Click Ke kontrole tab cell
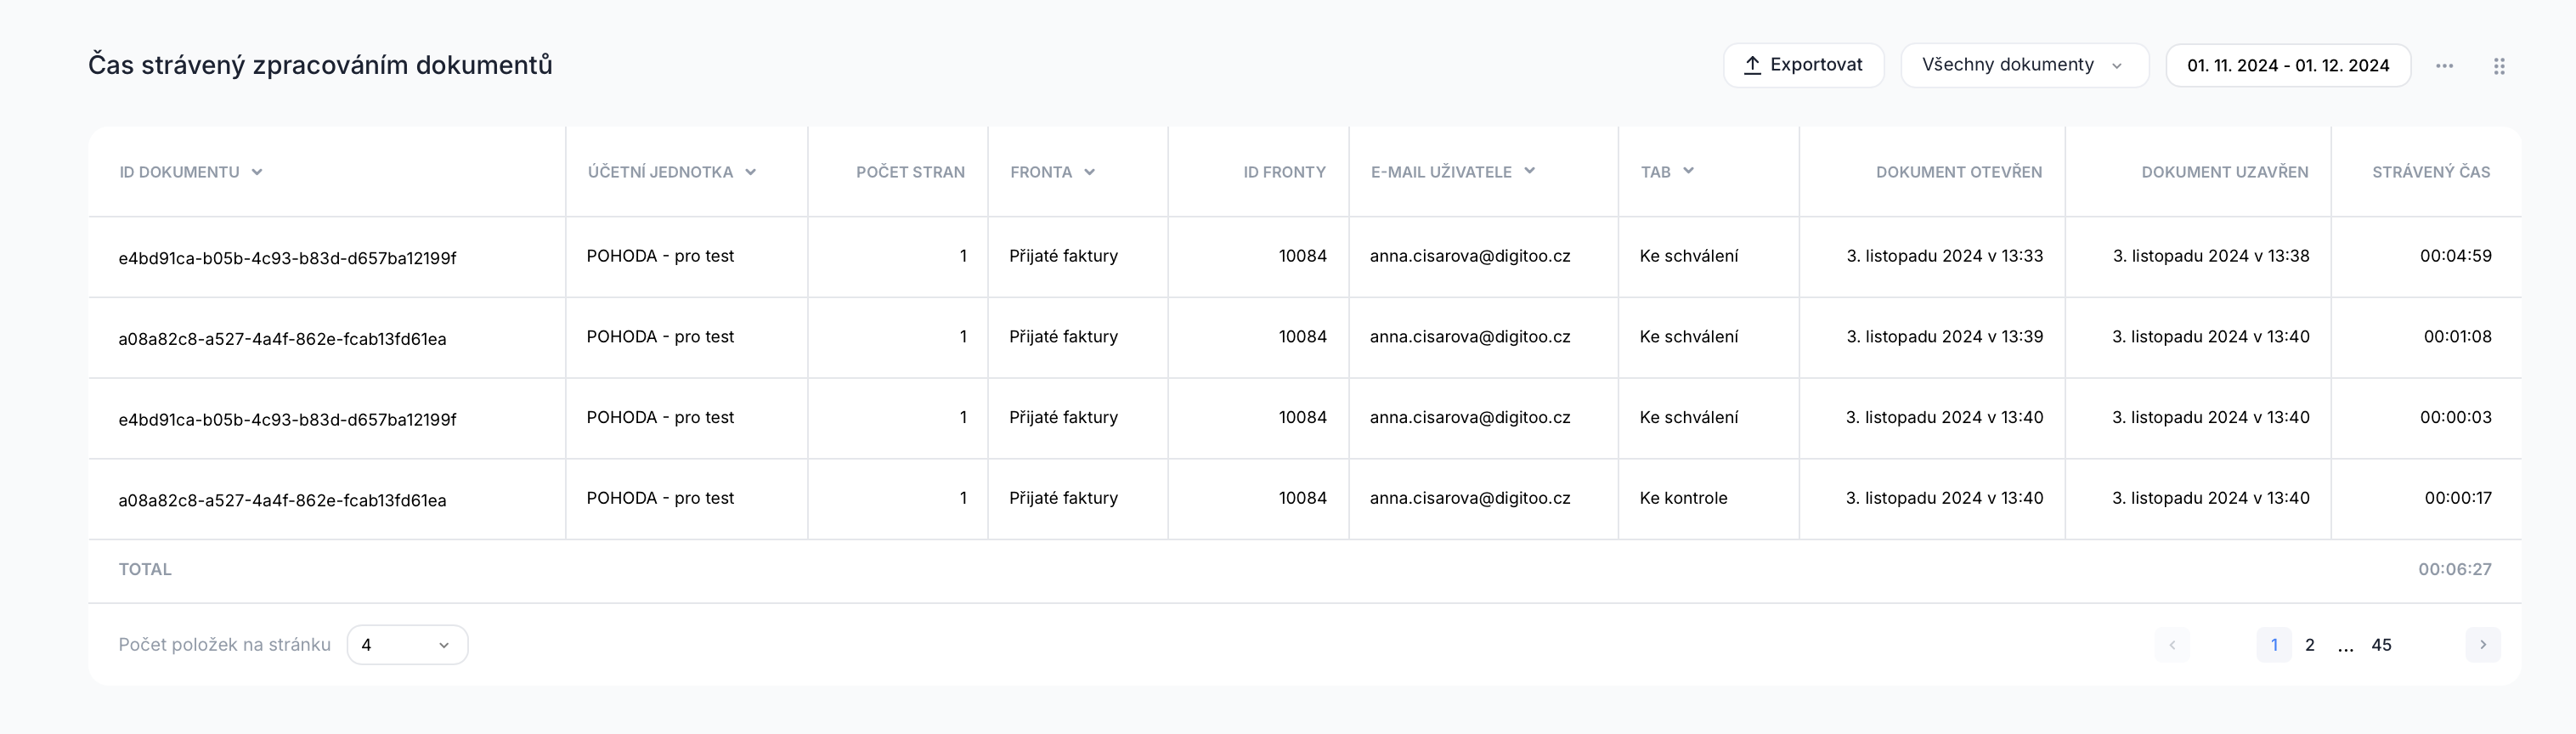The height and width of the screenshot is (734, 2576). [x=1683, y=498]
